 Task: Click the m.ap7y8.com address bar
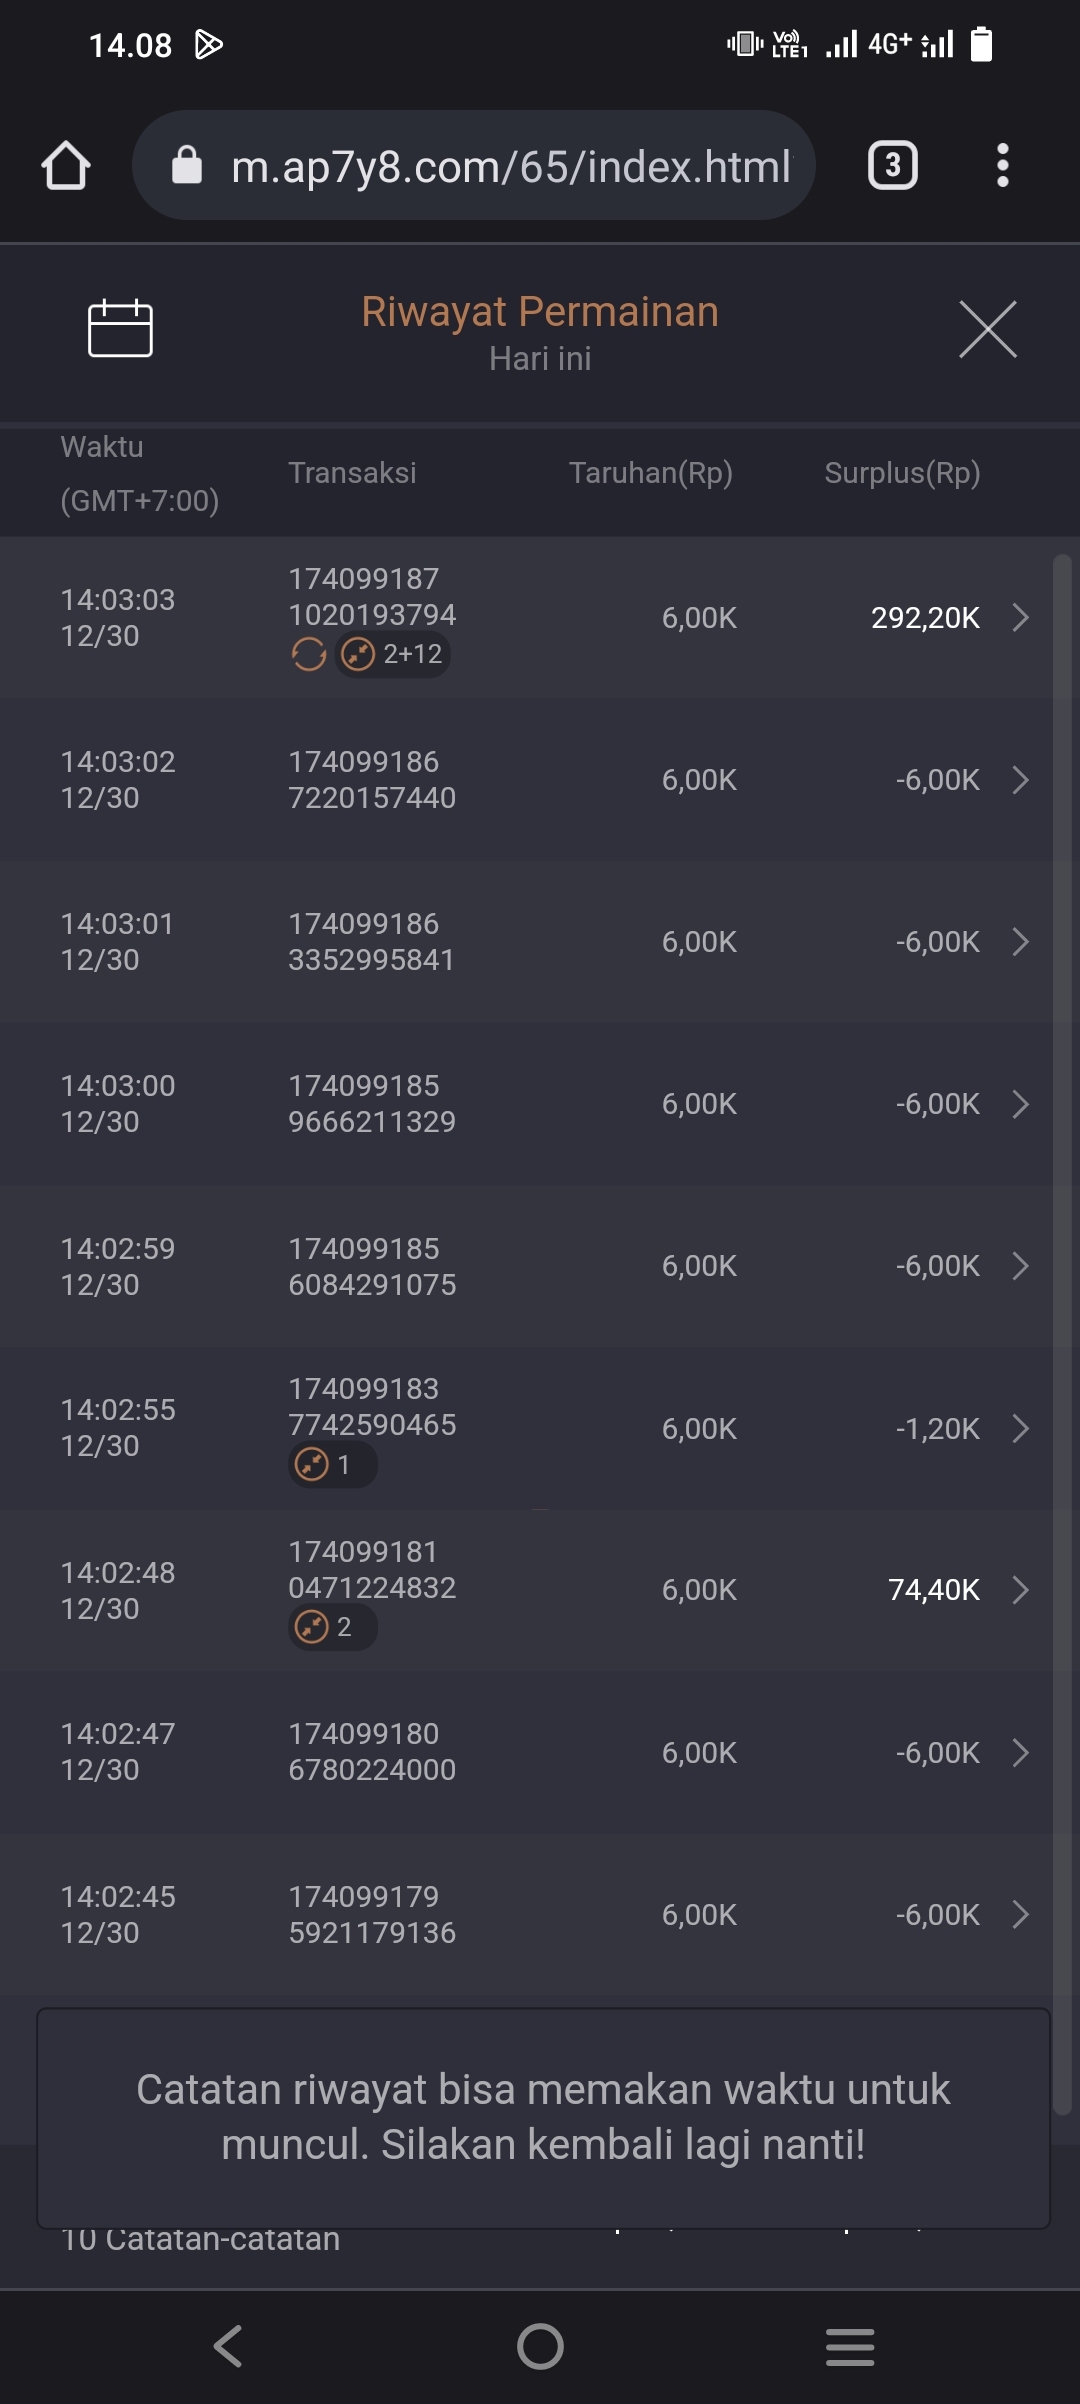[510, 166]
